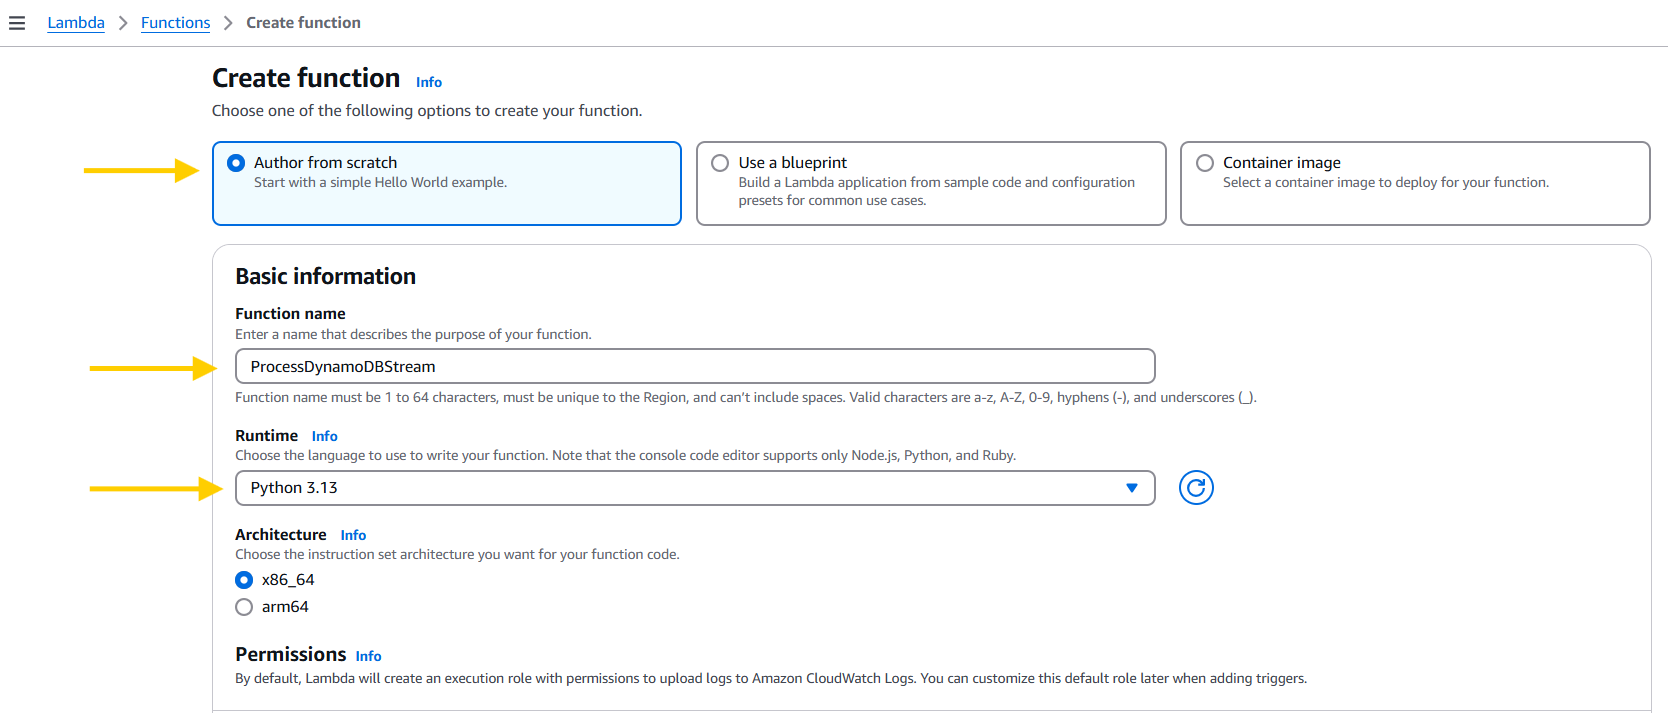The image size is (1668, 713).
Task: Go to Lambda breadcrumb link
Action: click(x=76, y=23)
